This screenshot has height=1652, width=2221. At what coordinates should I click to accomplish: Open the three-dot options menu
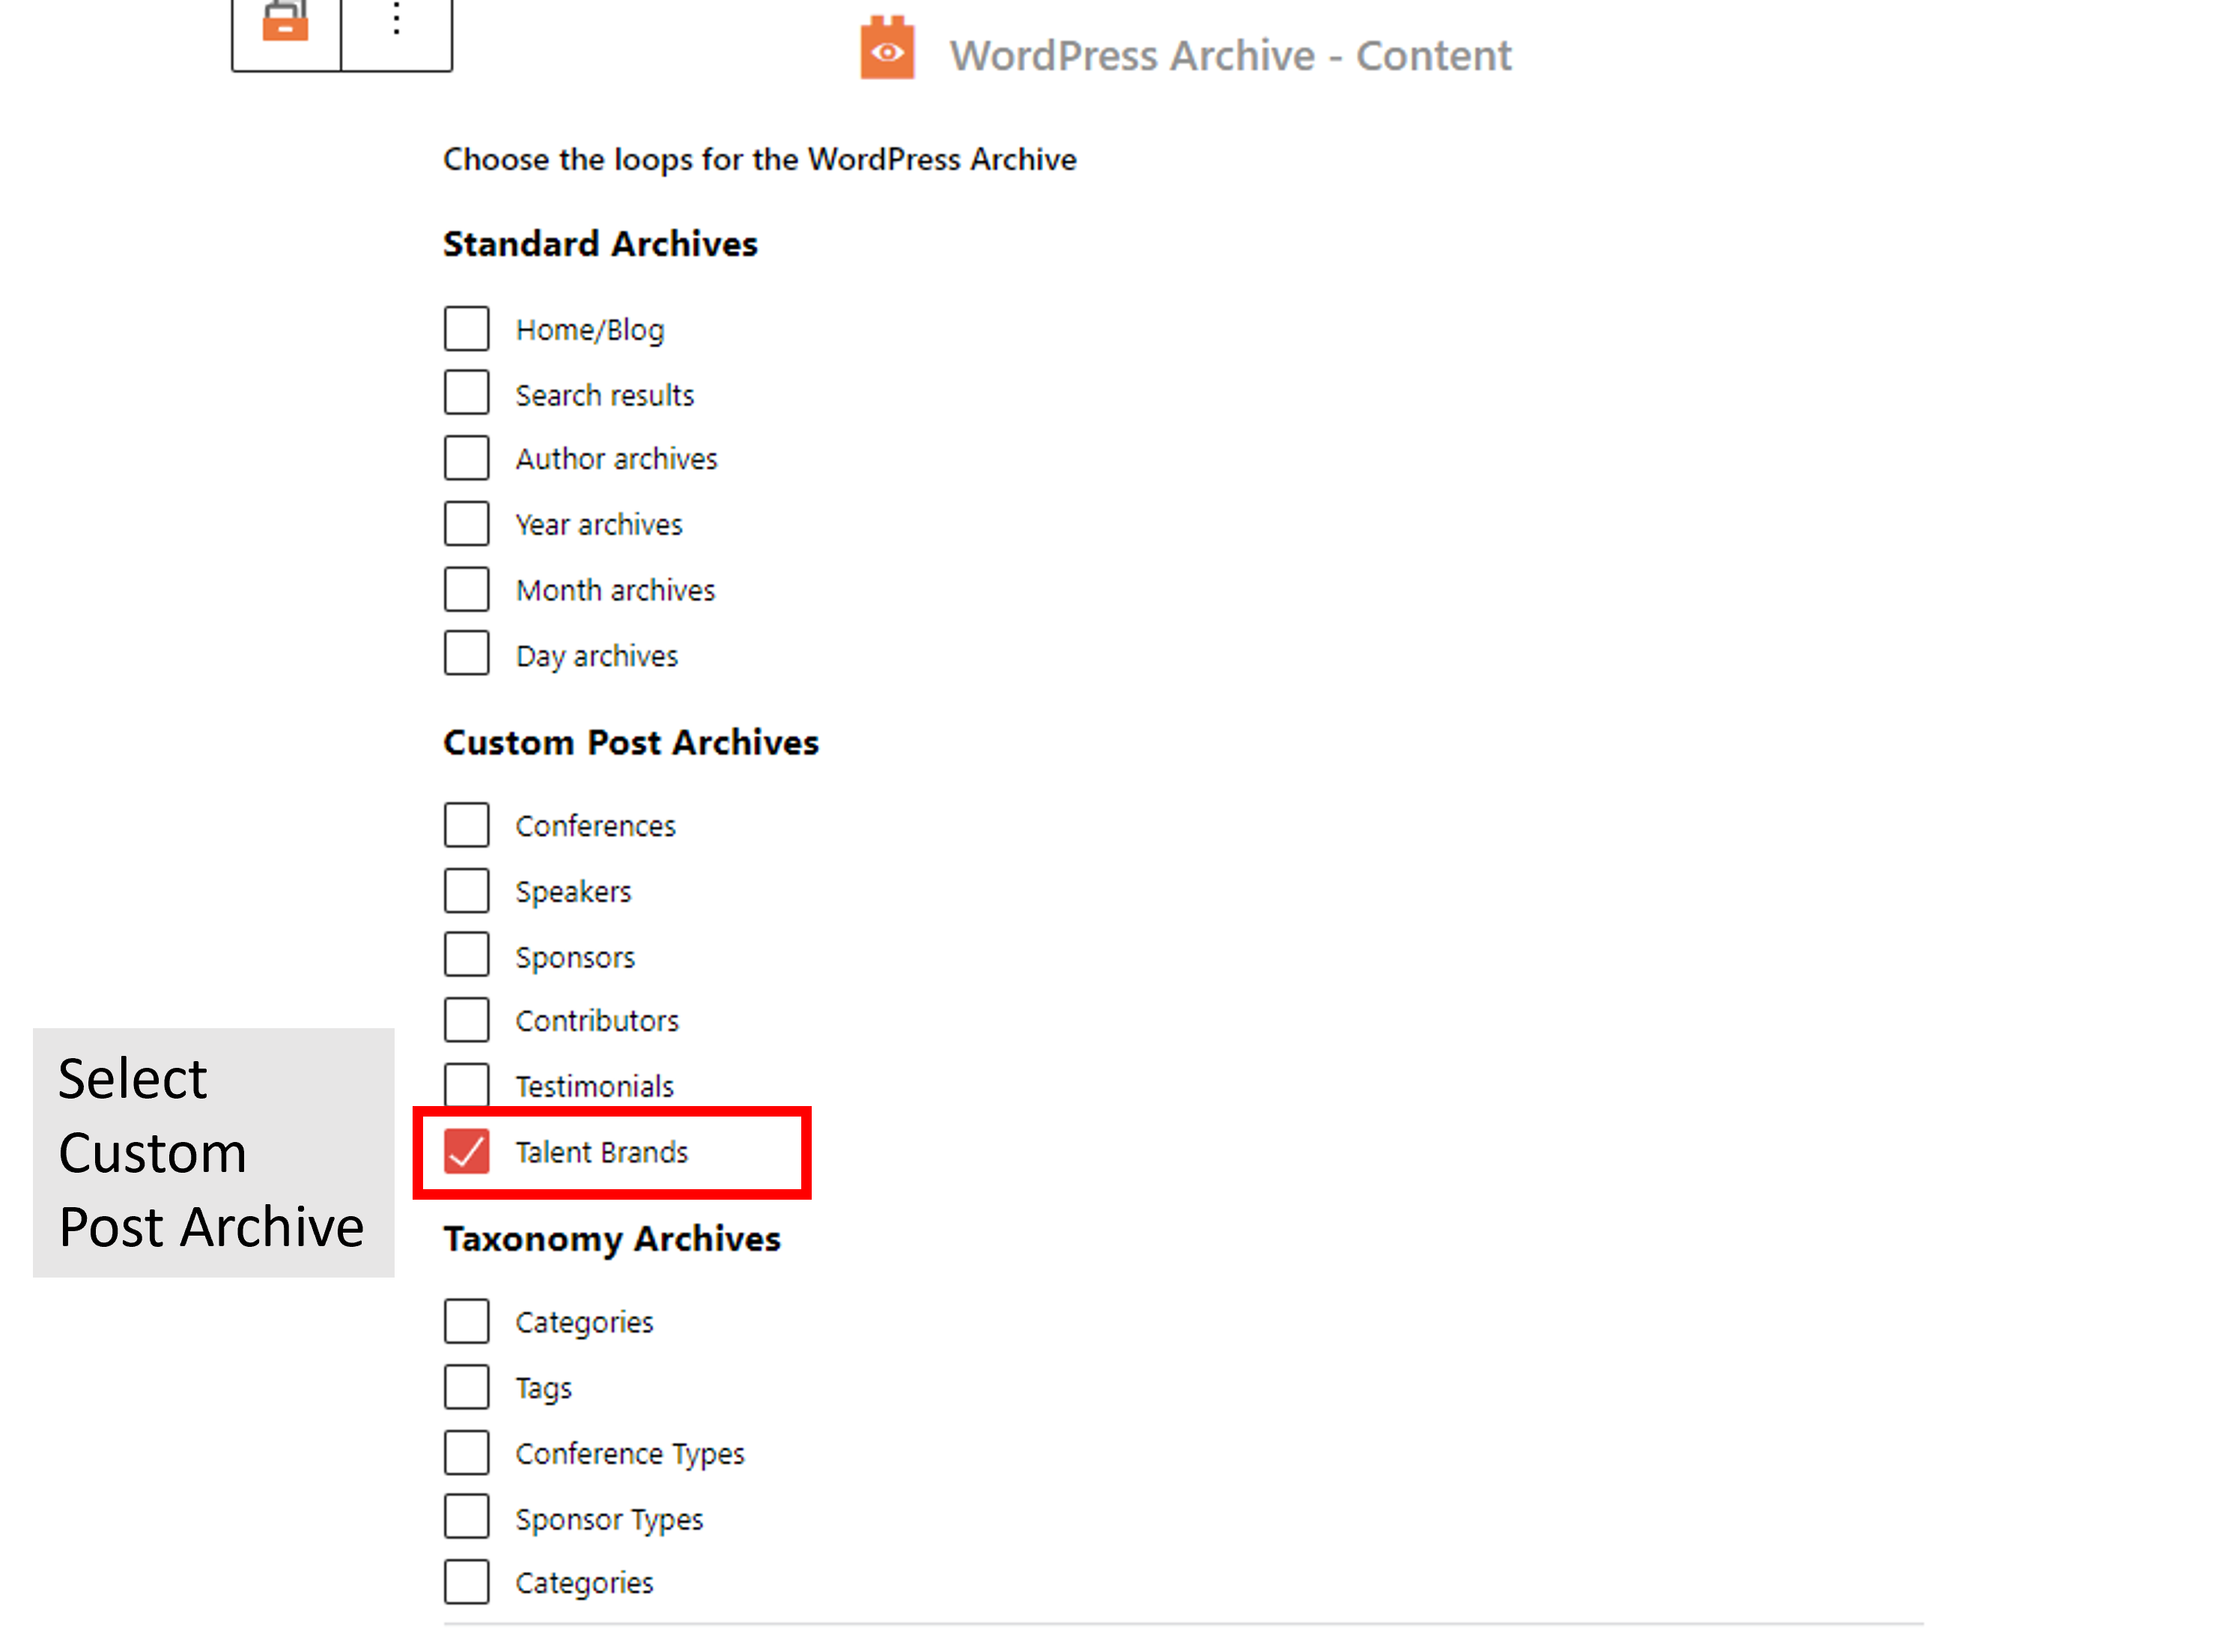pyautogui.click(x=397, y=18)
